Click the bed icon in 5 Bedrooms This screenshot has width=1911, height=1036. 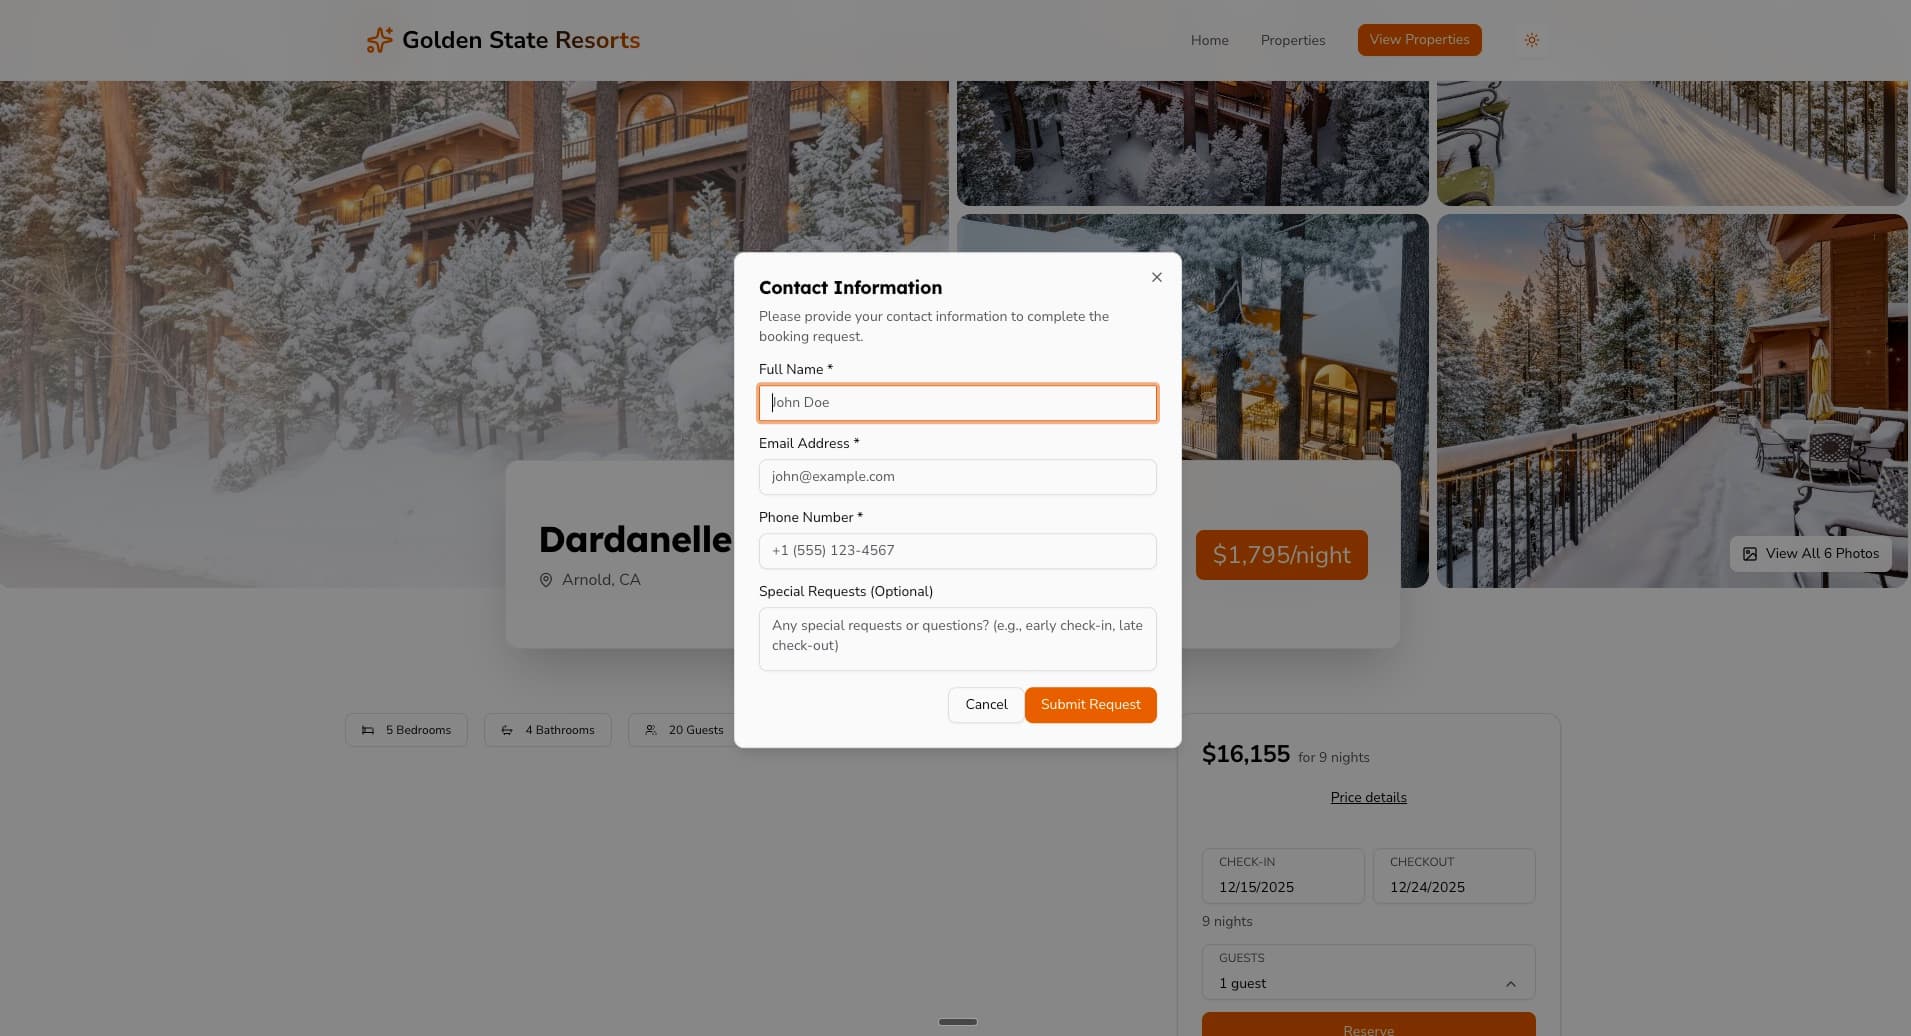[368, 730]
